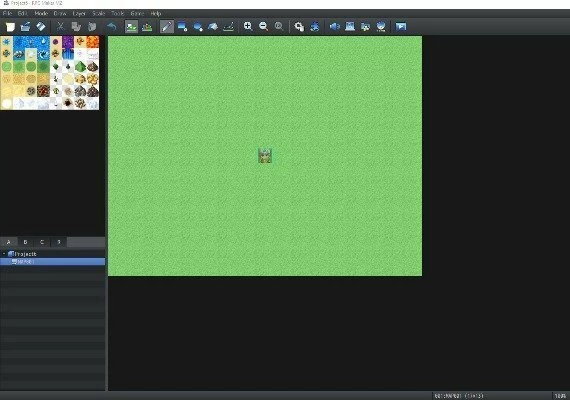Start Playtest with the play icon
The width and height of the screenshot is (570, 400).
click(401, 27)
